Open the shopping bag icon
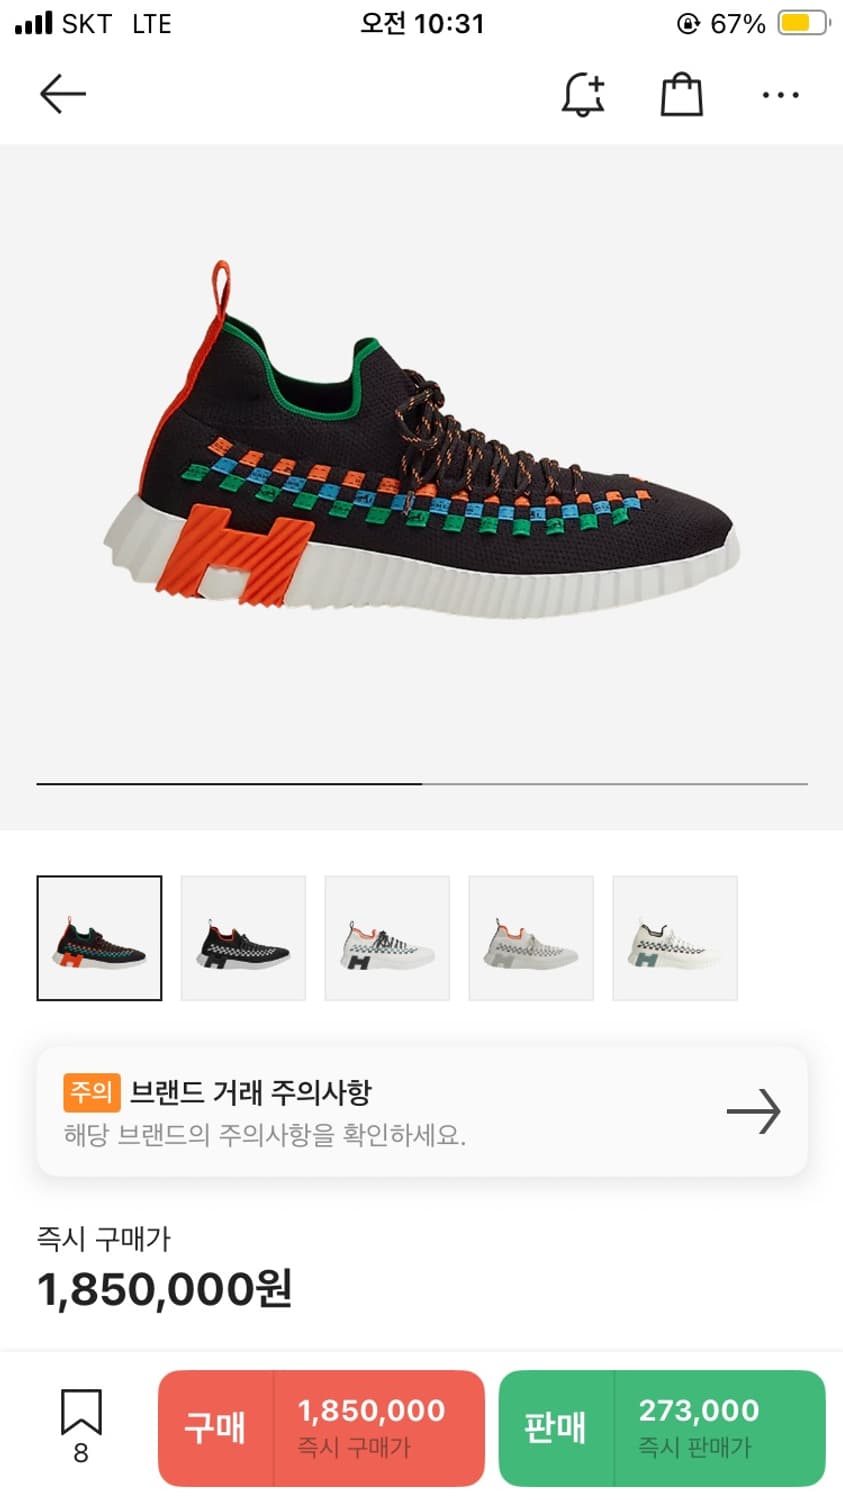The height and width of the screenshot is (1500, 843). click(682, 95)
